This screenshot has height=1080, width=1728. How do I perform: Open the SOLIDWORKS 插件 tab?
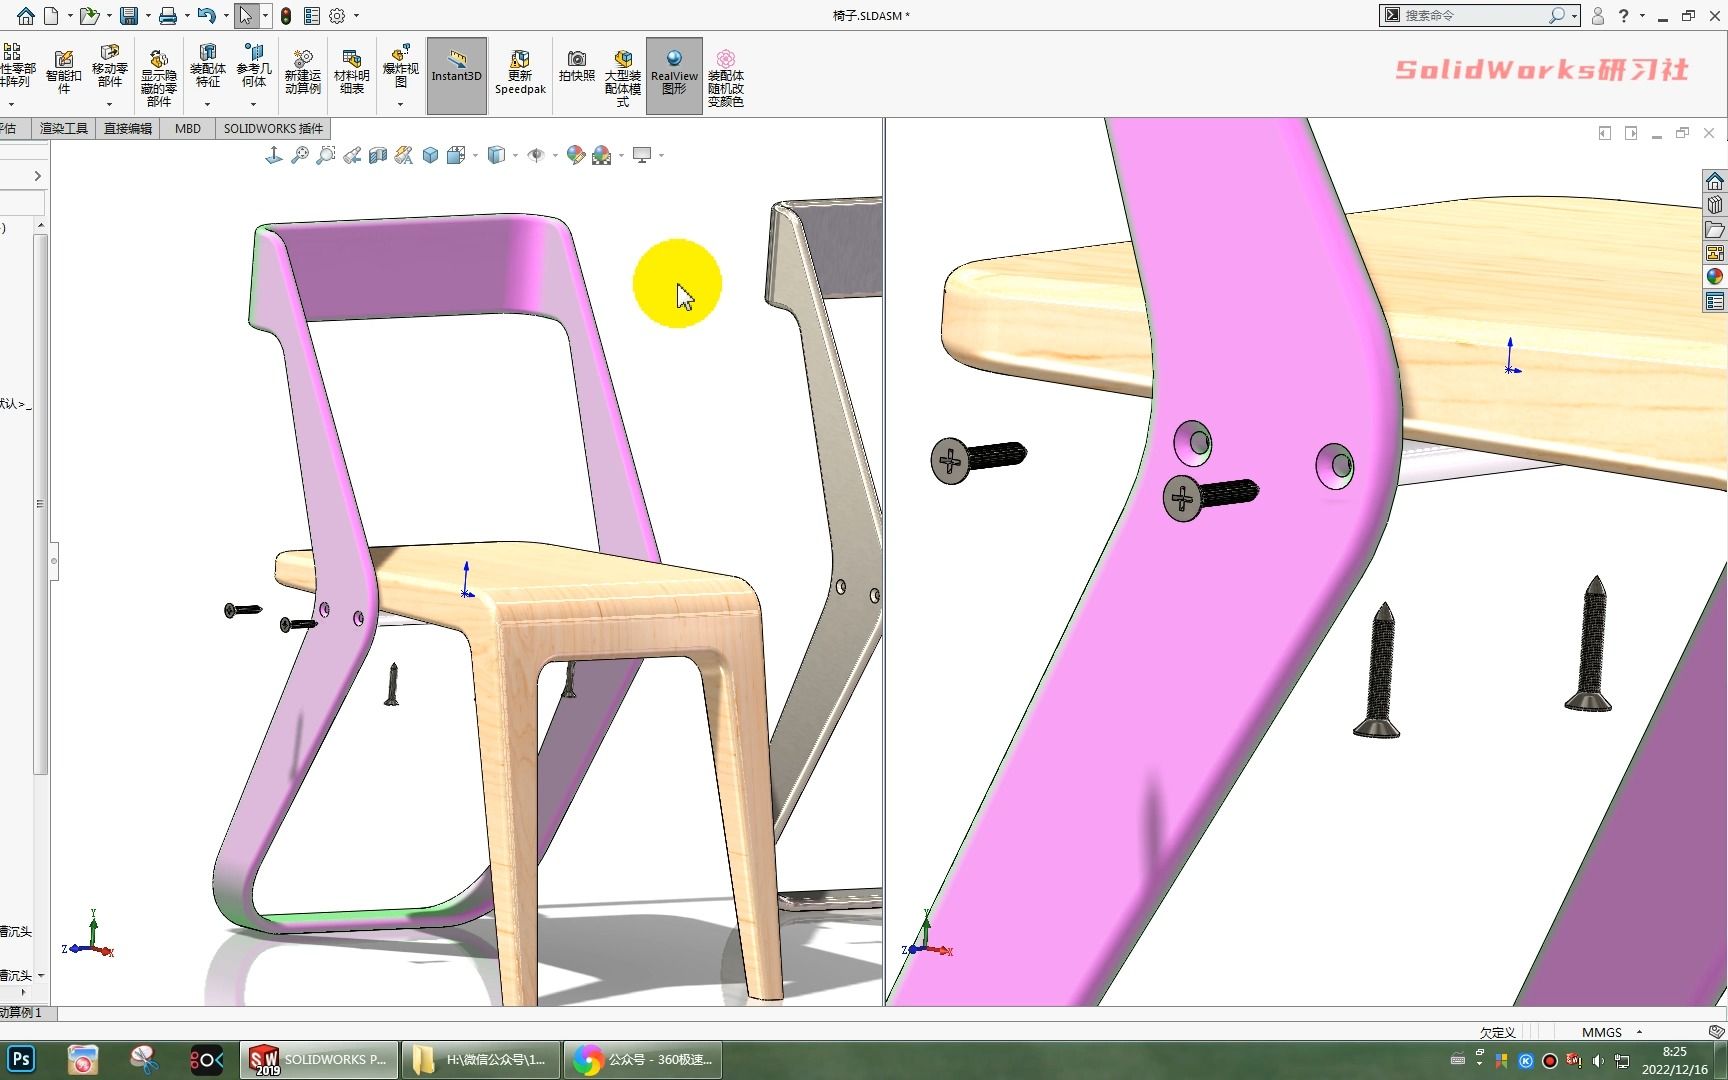click(x=272, y=128)
